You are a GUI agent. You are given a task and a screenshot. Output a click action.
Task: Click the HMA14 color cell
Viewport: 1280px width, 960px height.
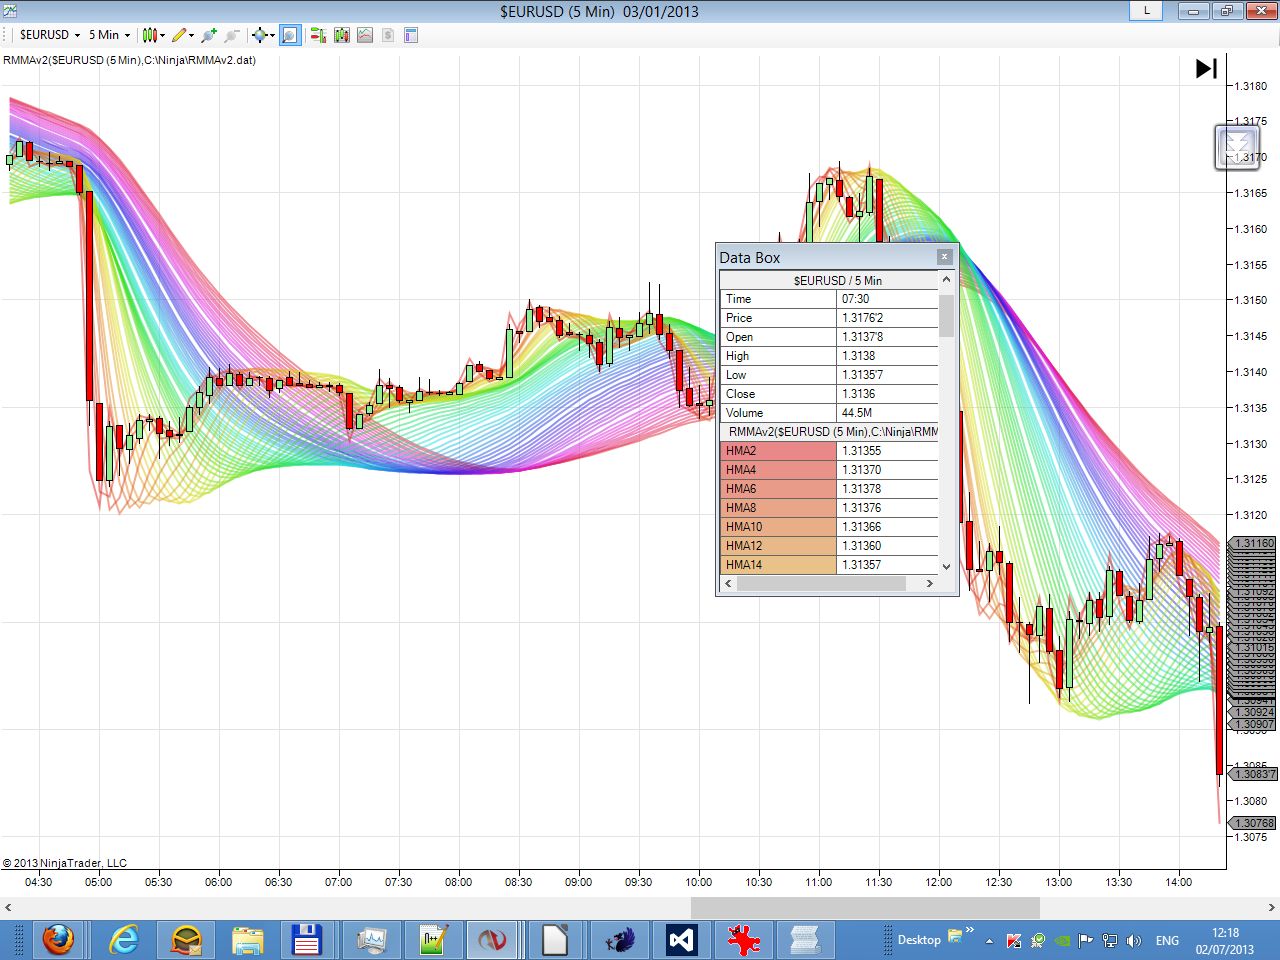tap(778, 565)
